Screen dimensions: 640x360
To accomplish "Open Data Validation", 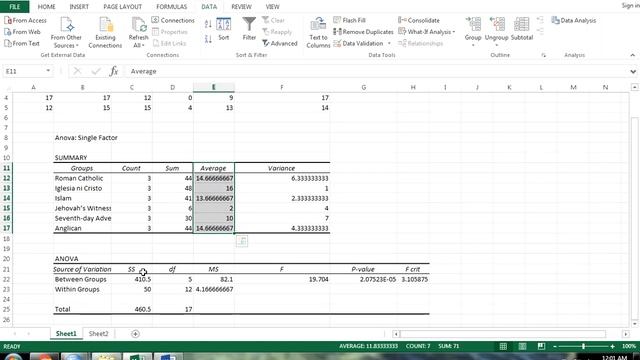I will [x=358, y=43].
